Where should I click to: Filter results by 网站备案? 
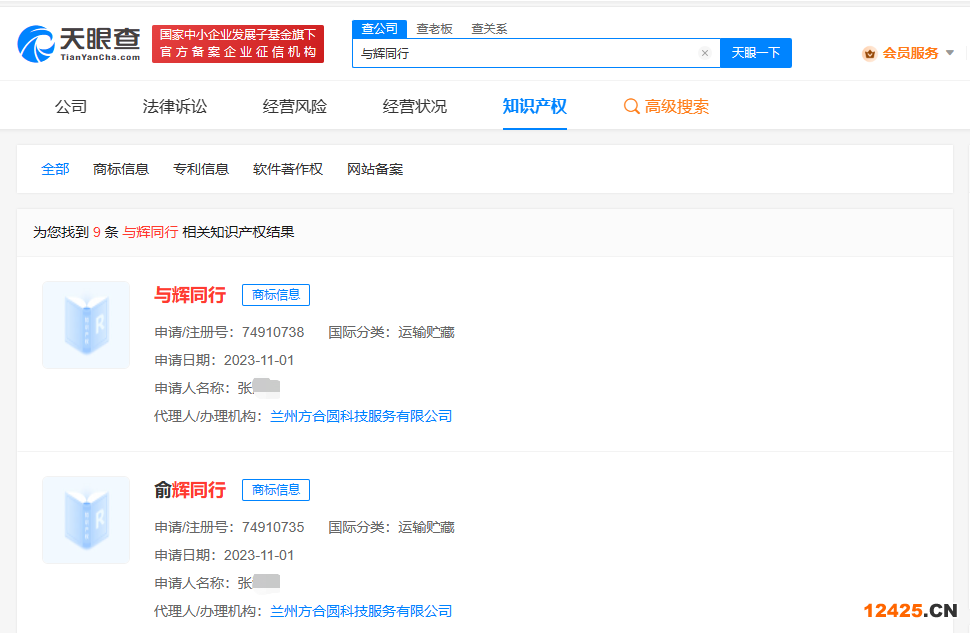tap(375, 169)
